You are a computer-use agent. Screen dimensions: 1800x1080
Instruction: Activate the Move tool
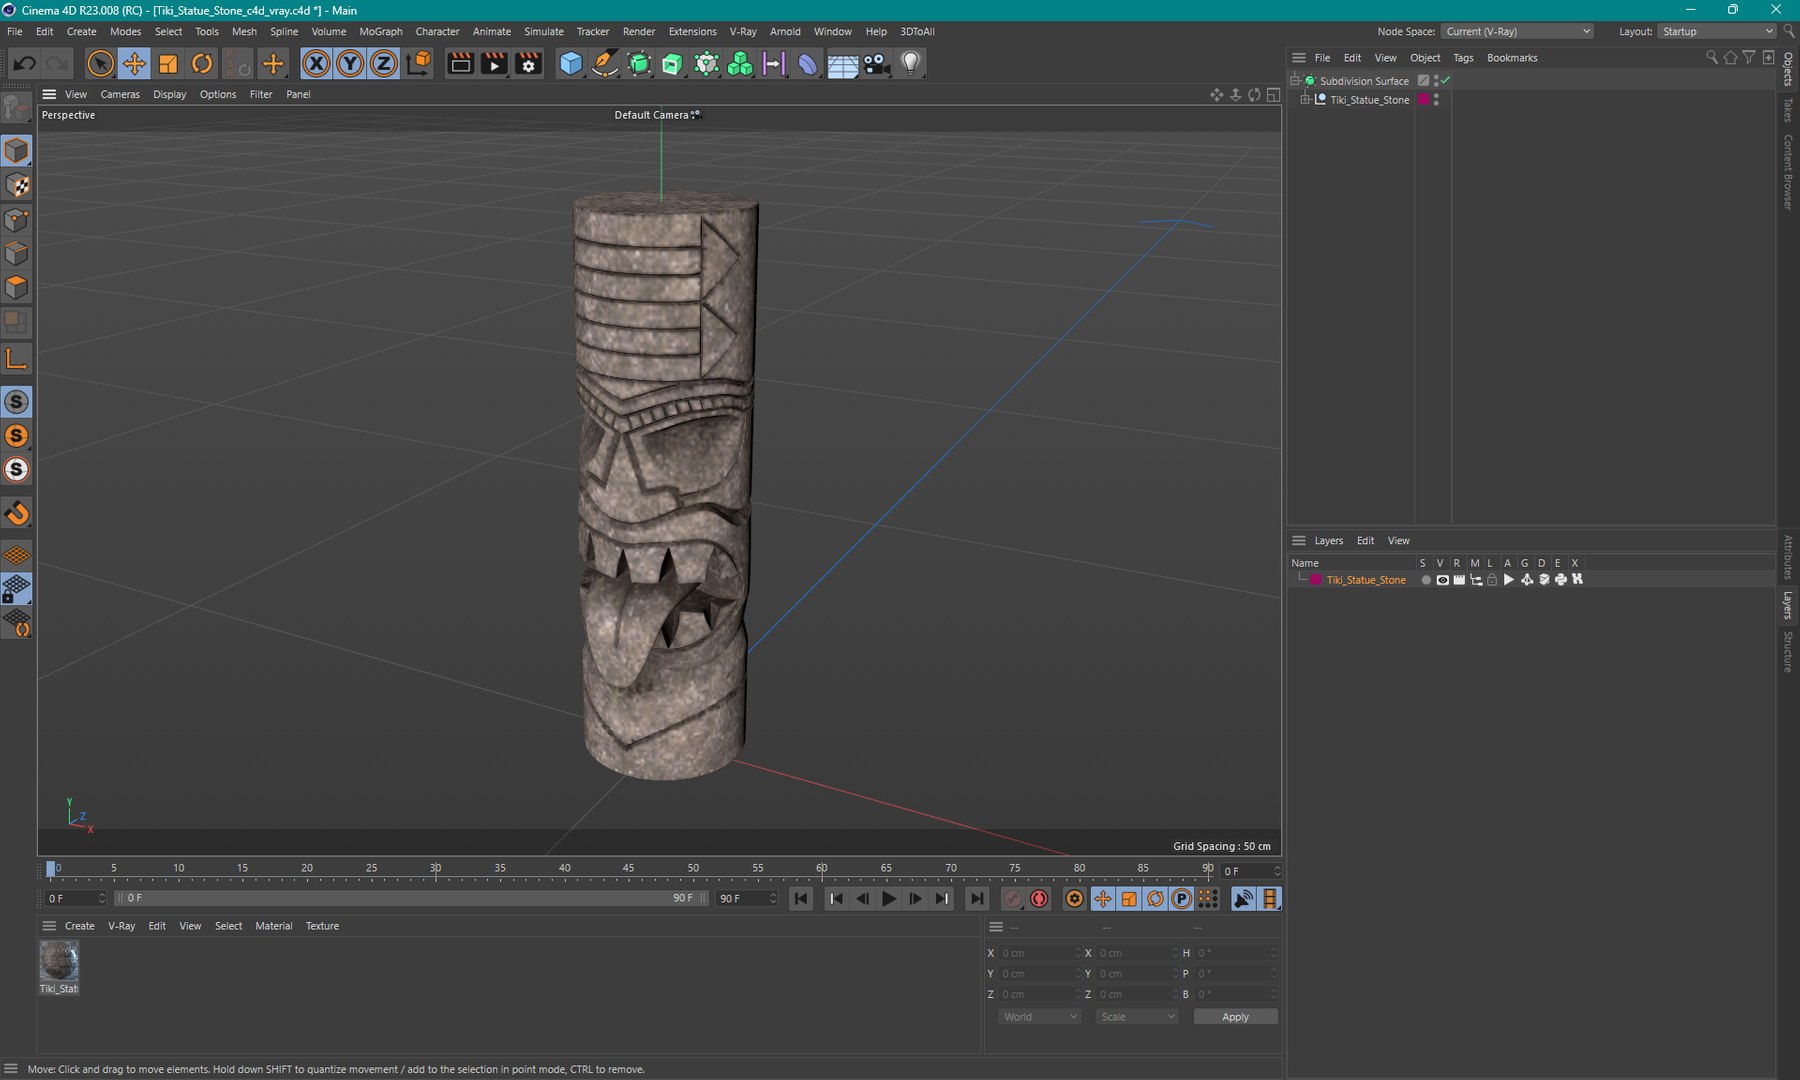pos(134,64)
